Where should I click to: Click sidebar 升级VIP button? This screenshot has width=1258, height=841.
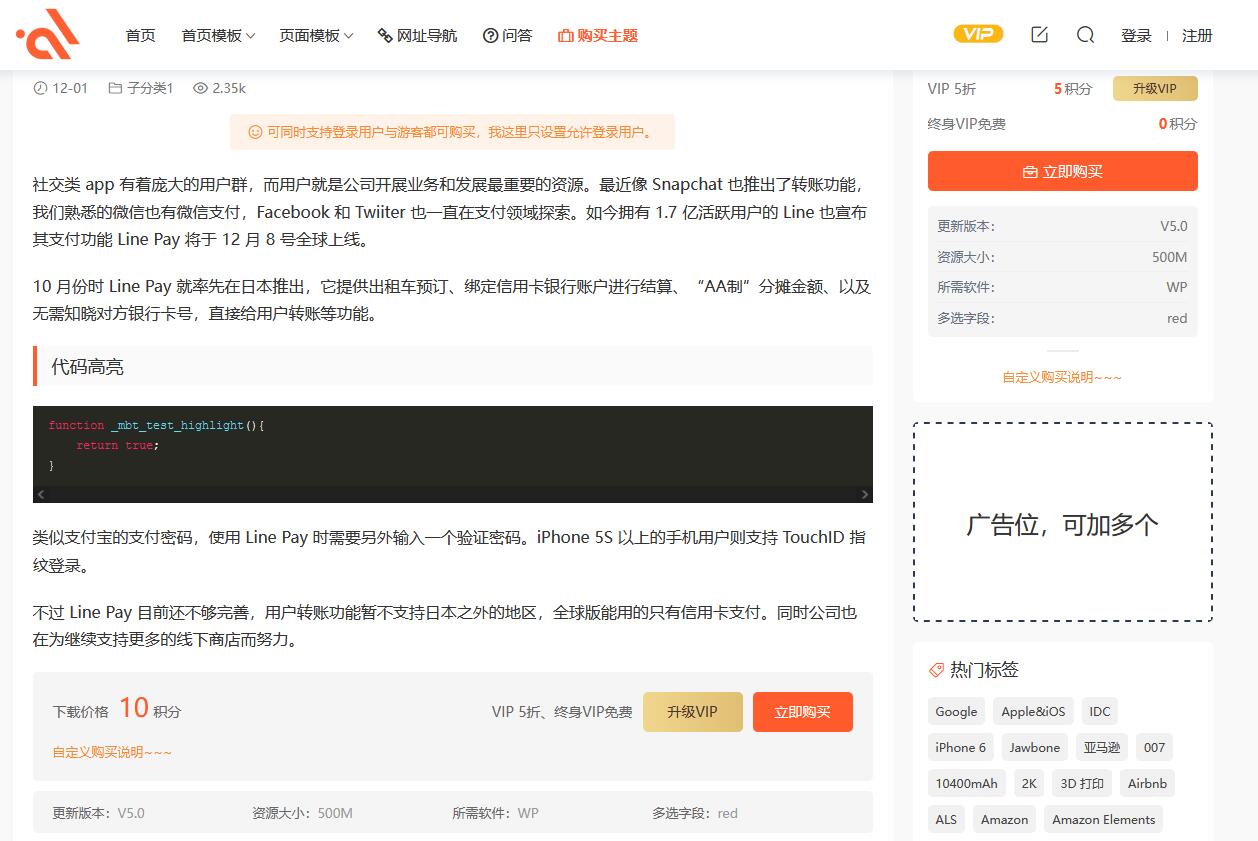(1154, 88)
